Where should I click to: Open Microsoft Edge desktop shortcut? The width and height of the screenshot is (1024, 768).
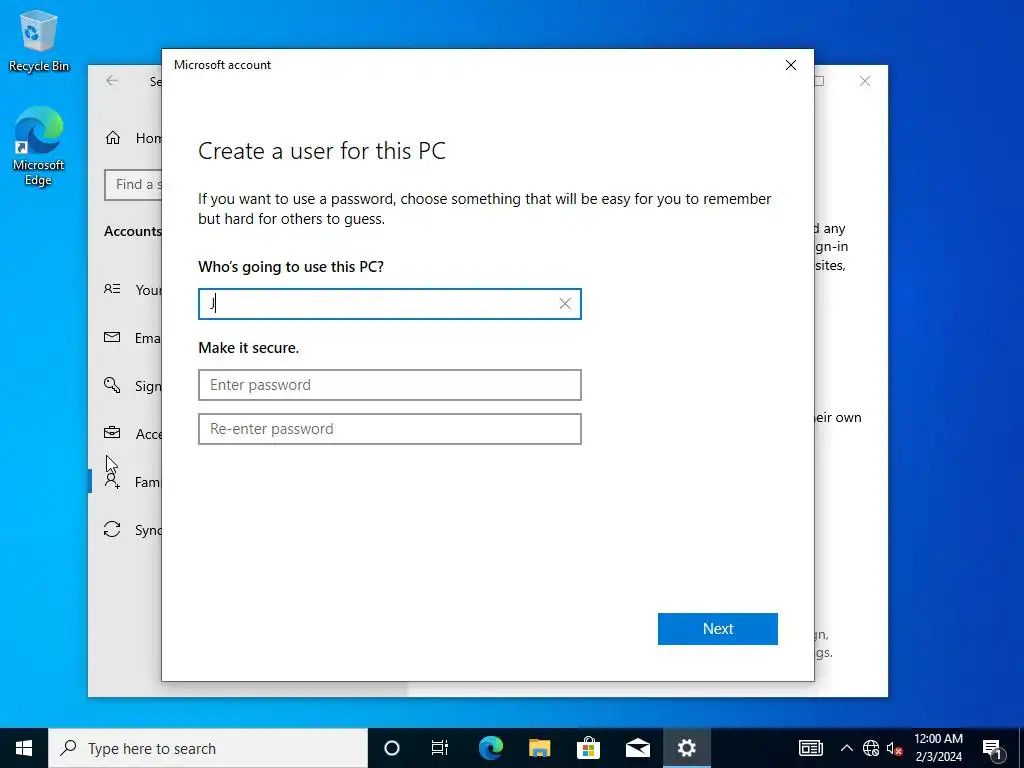coord(39,147)
